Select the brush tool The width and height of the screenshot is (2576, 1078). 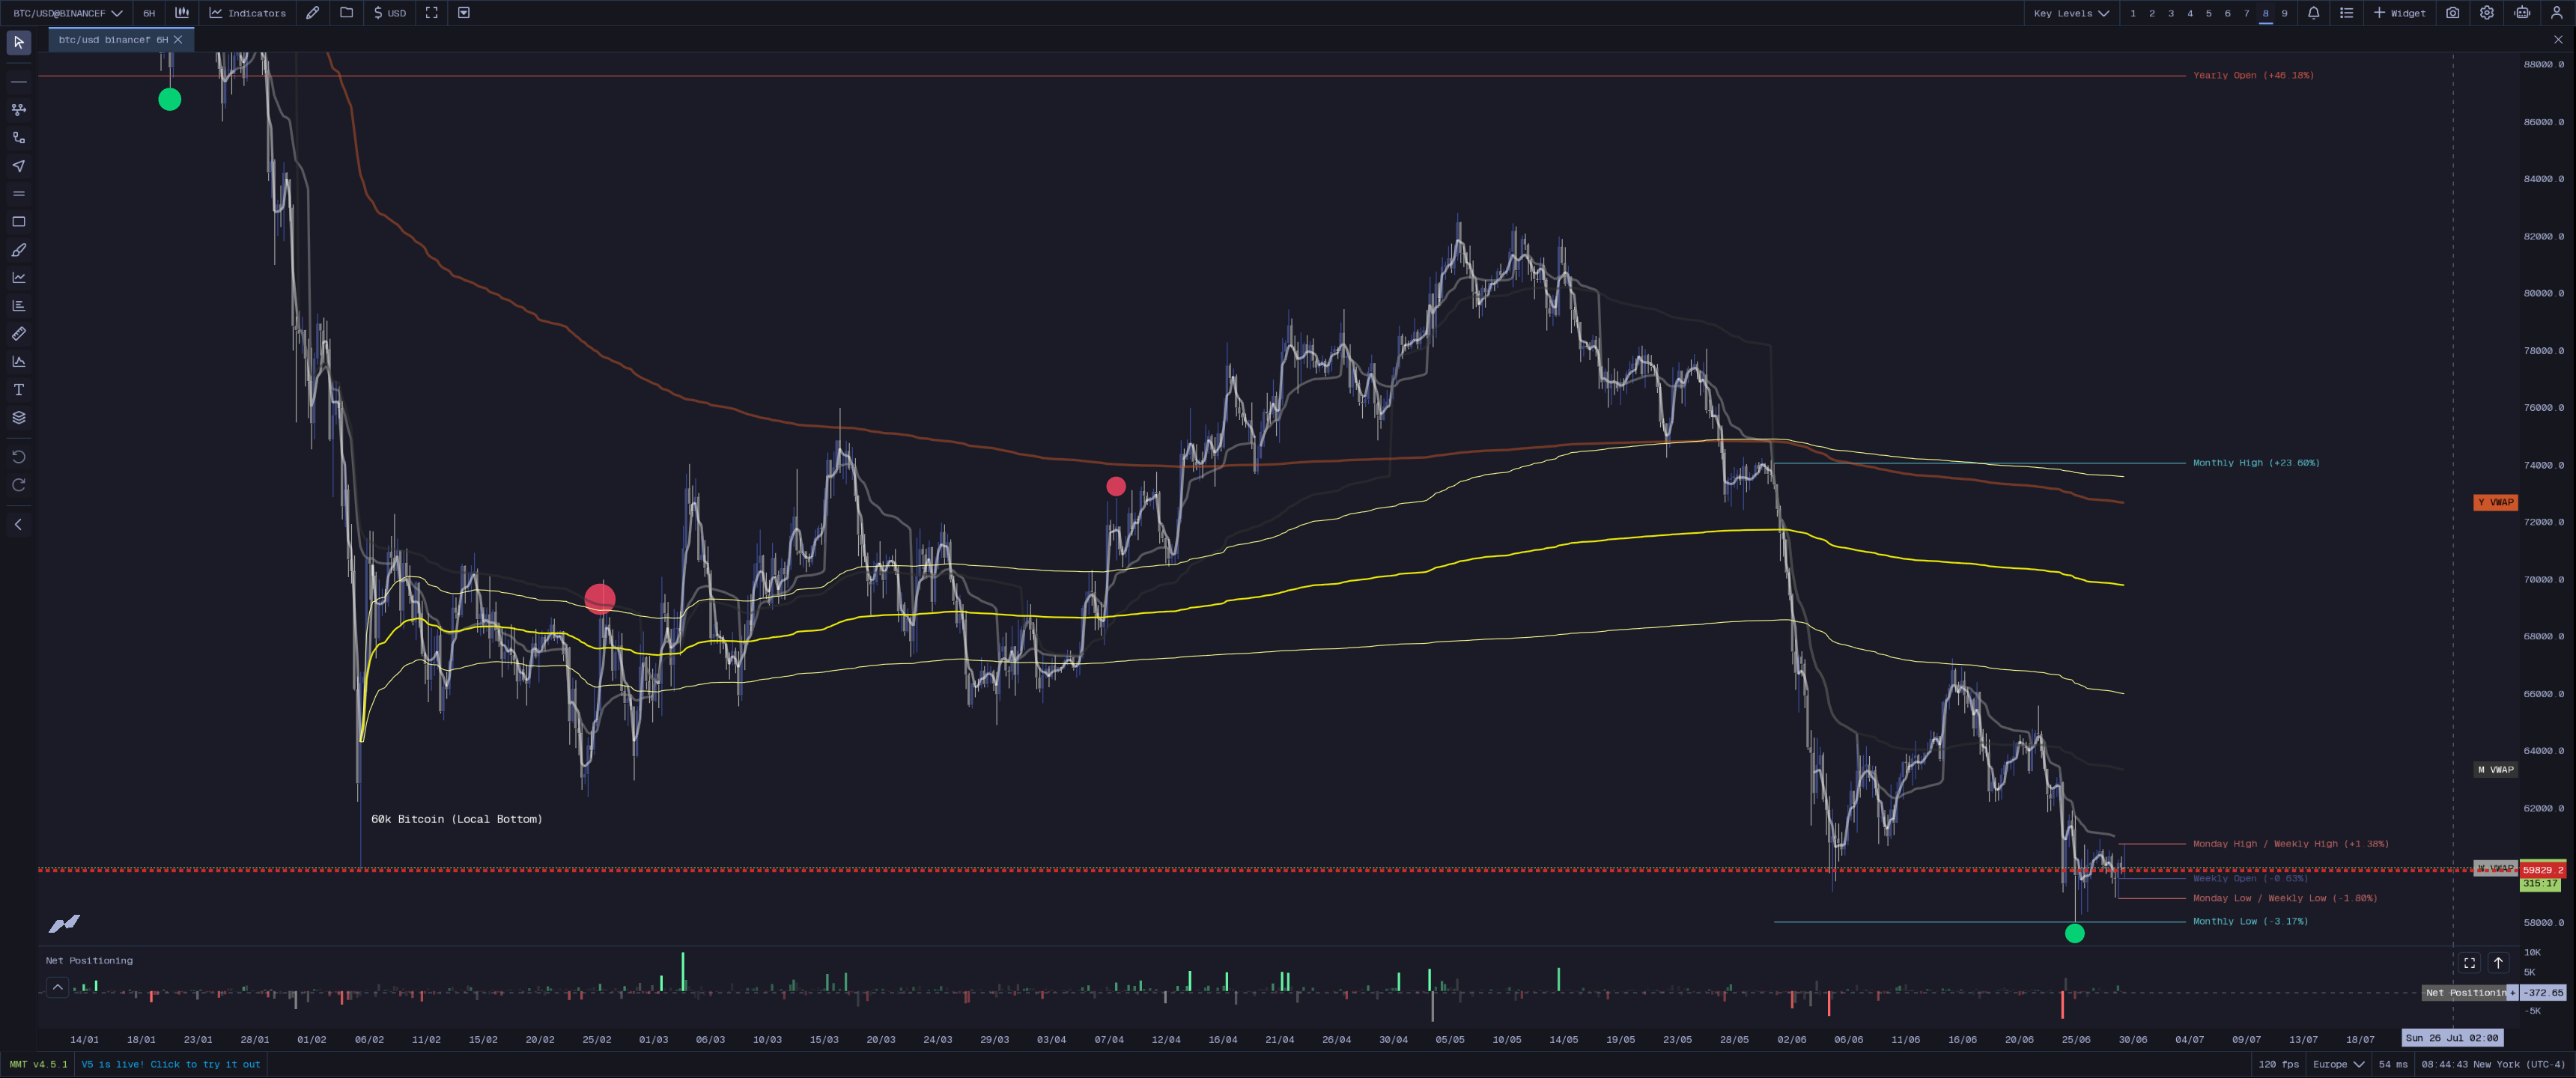point(18,249)
